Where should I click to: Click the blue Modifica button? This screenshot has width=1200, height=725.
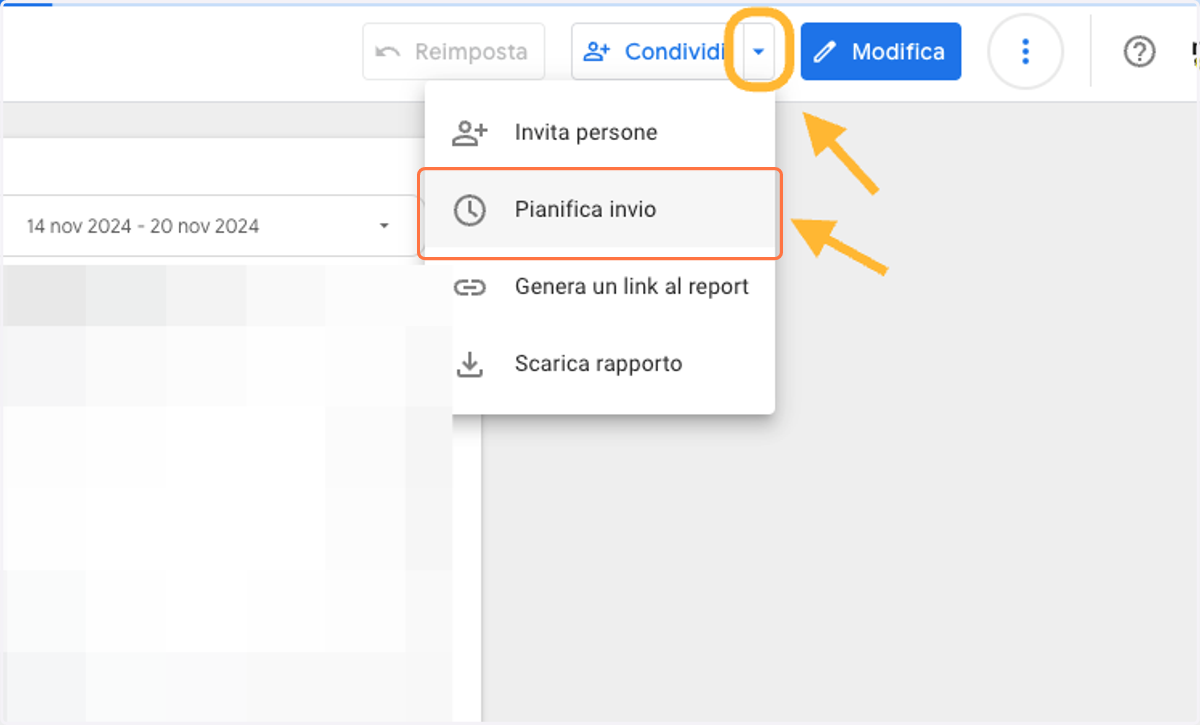click(880, 52)
